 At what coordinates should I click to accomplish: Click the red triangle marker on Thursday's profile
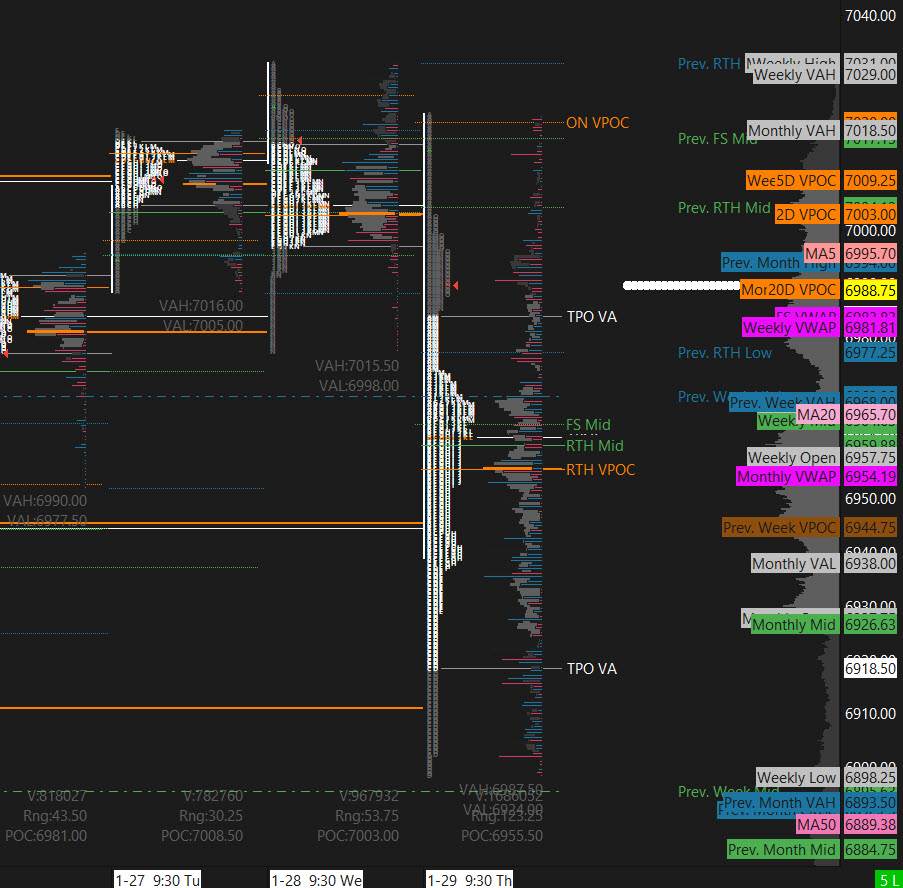pos(455,287)
